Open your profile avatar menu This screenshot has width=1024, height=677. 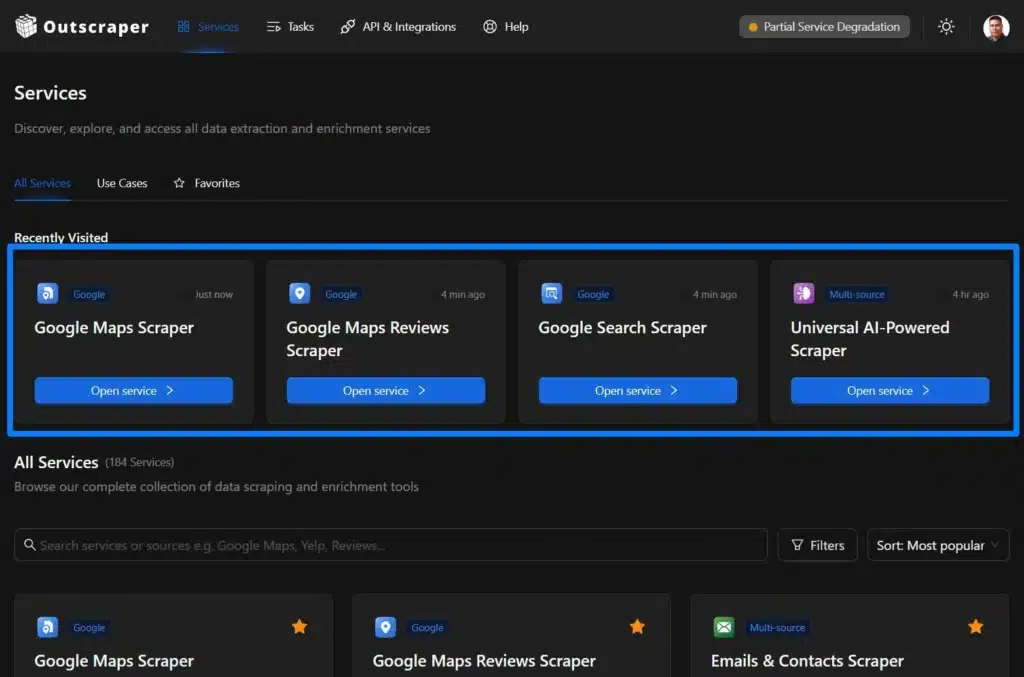coord(997,26)
